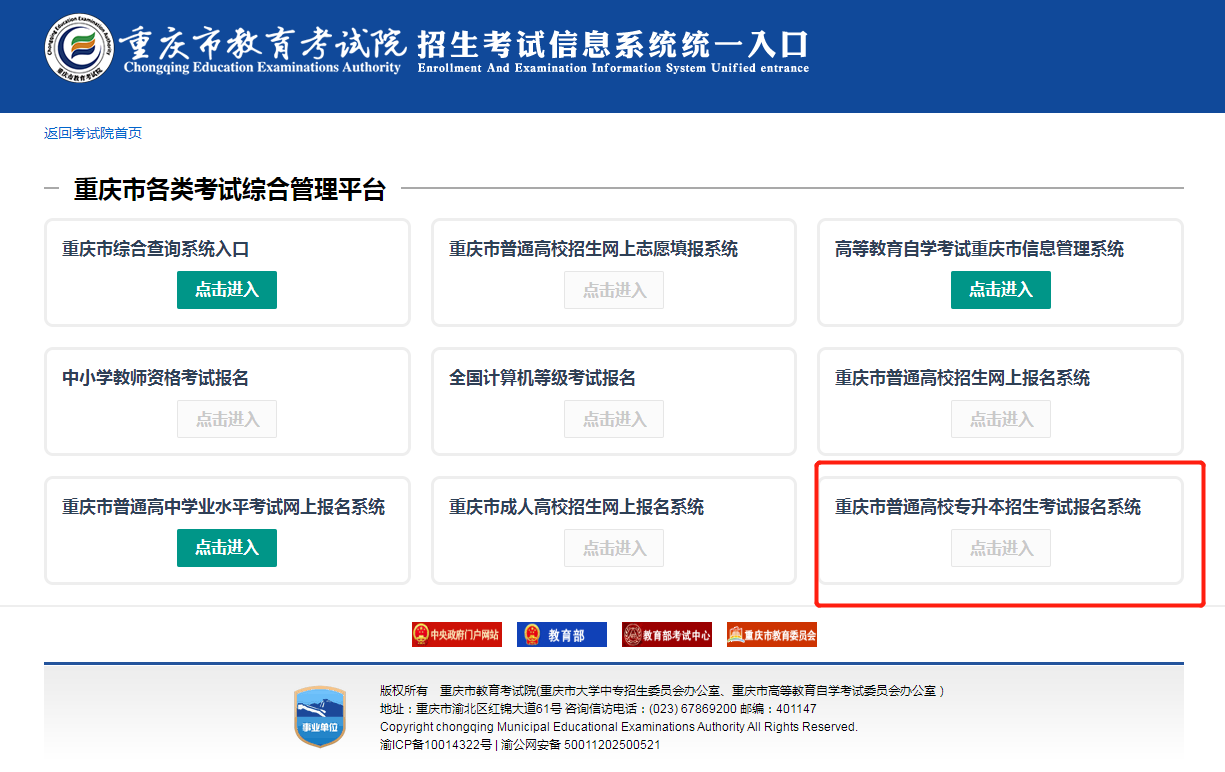Click the Chongqing Education Examinations Authority round logo
The height and width of the screenshot is (772, 1225).
(x=79, y=47)
